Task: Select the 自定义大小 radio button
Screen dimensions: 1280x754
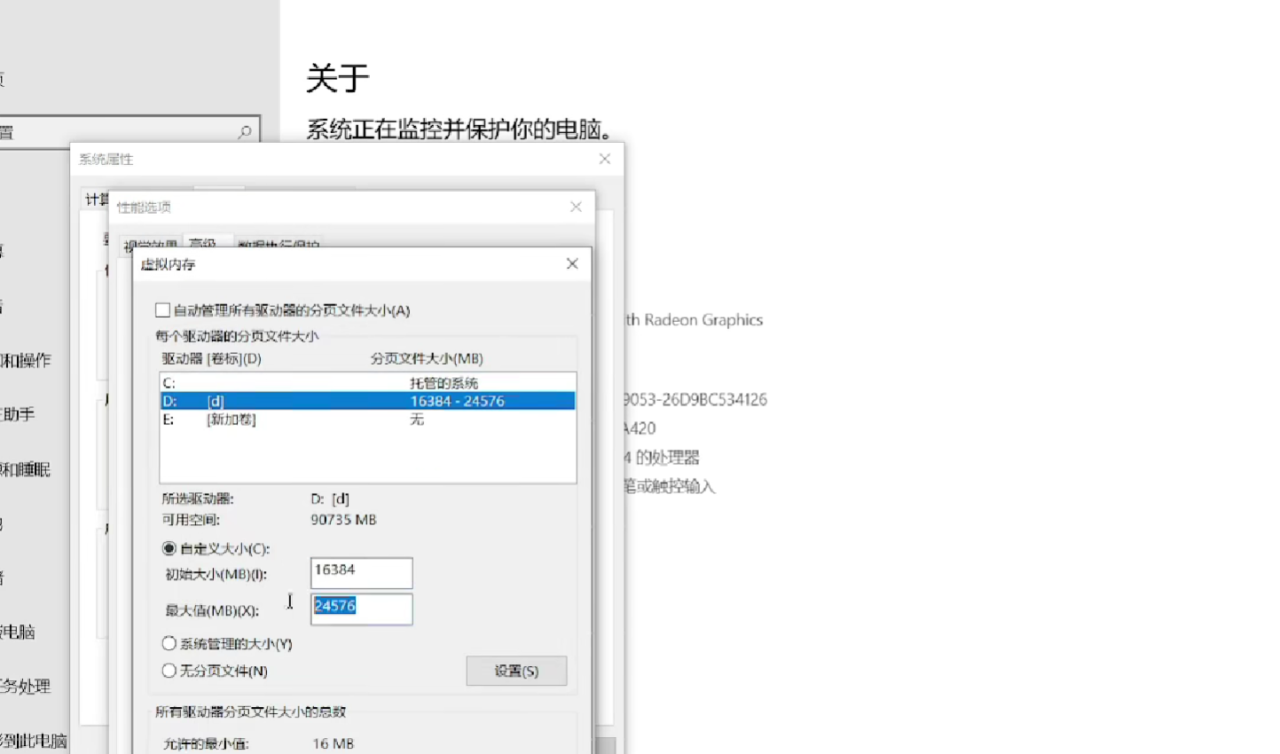Action: pos(169,549)
